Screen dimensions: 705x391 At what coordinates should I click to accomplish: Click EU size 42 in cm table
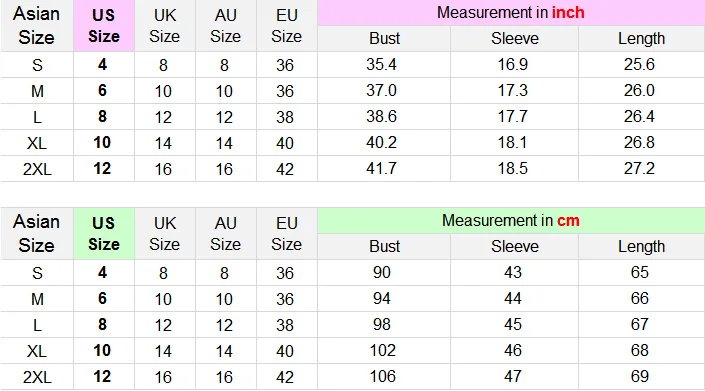pos(285,377)
